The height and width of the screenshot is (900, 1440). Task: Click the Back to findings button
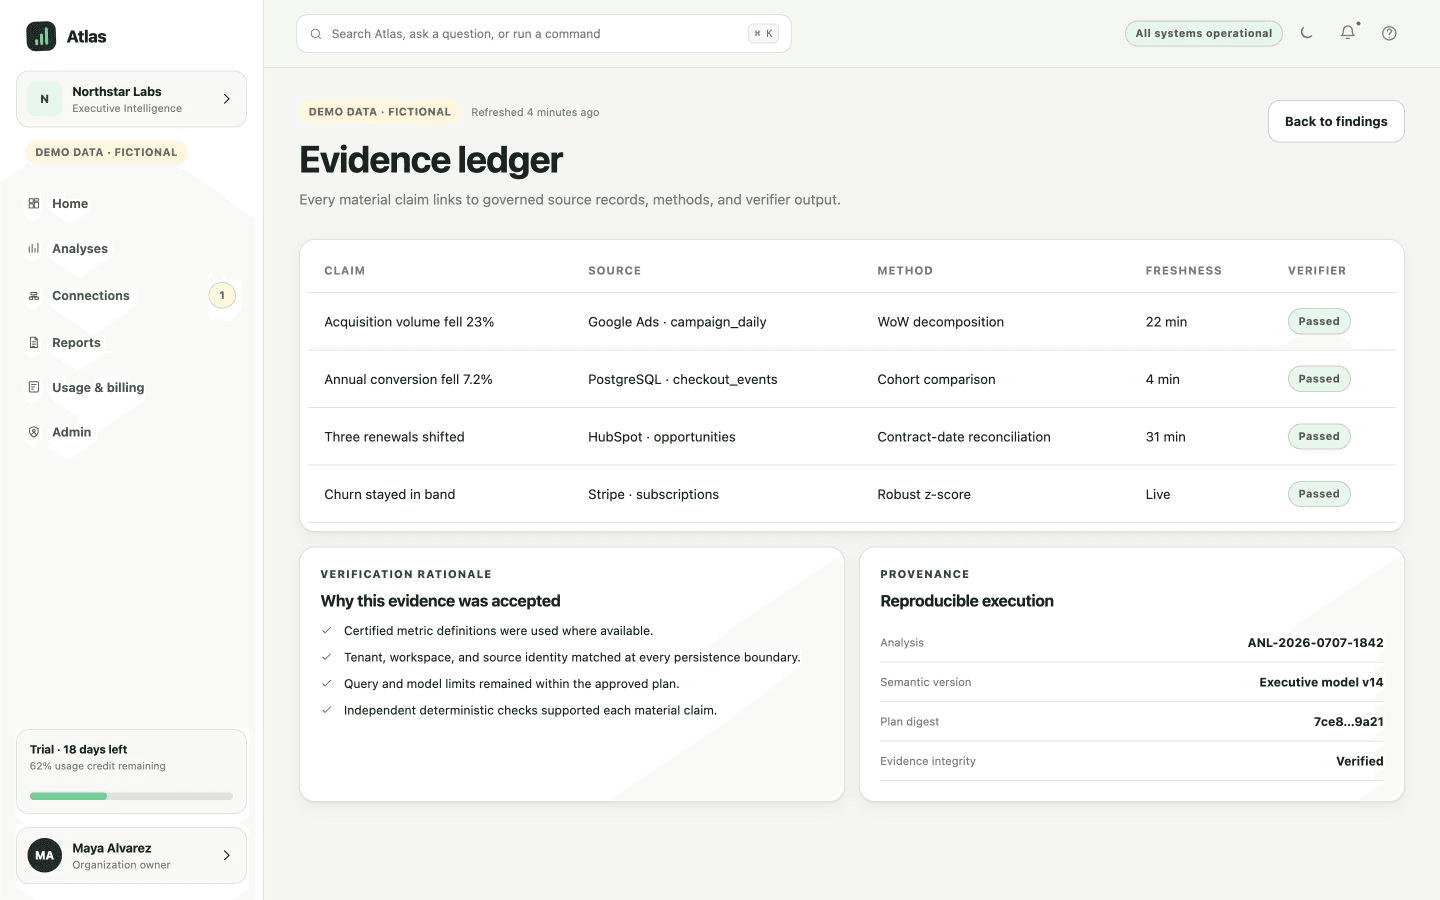1336,121
